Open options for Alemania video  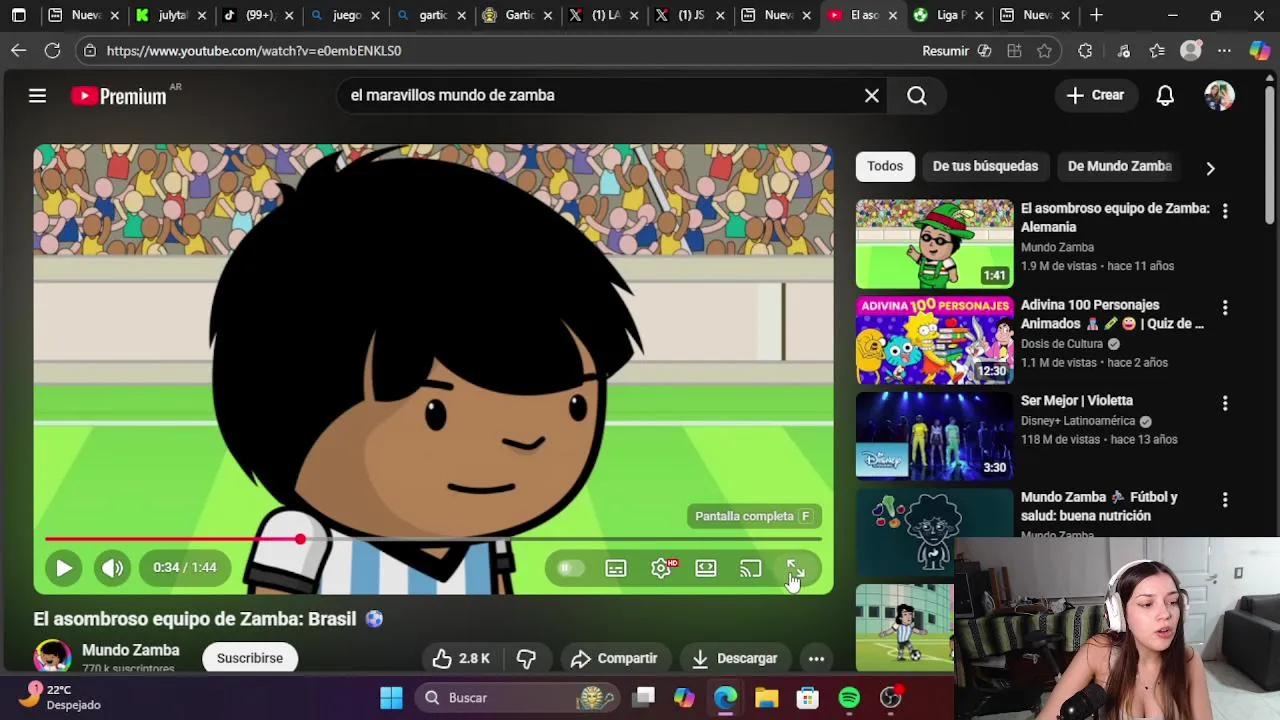click(x=1225, y=211)
